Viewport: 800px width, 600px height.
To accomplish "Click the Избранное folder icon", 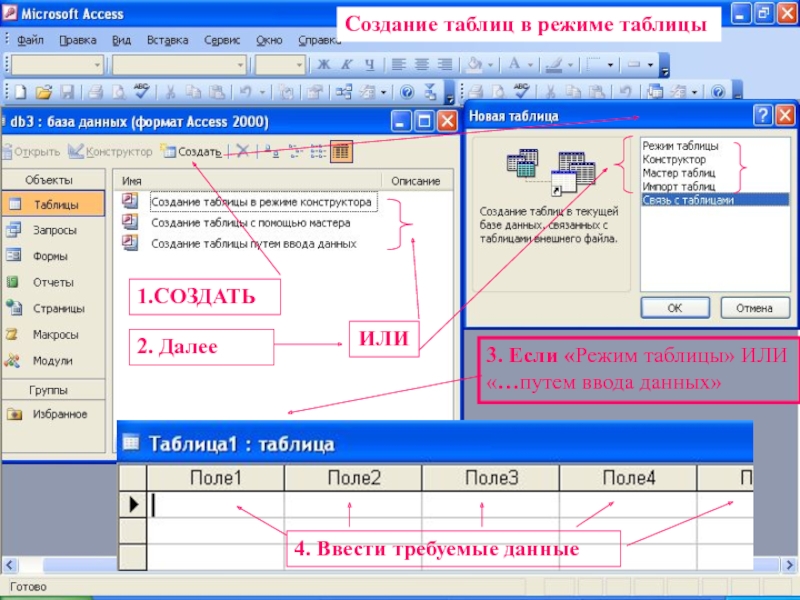I will (14, 414).
